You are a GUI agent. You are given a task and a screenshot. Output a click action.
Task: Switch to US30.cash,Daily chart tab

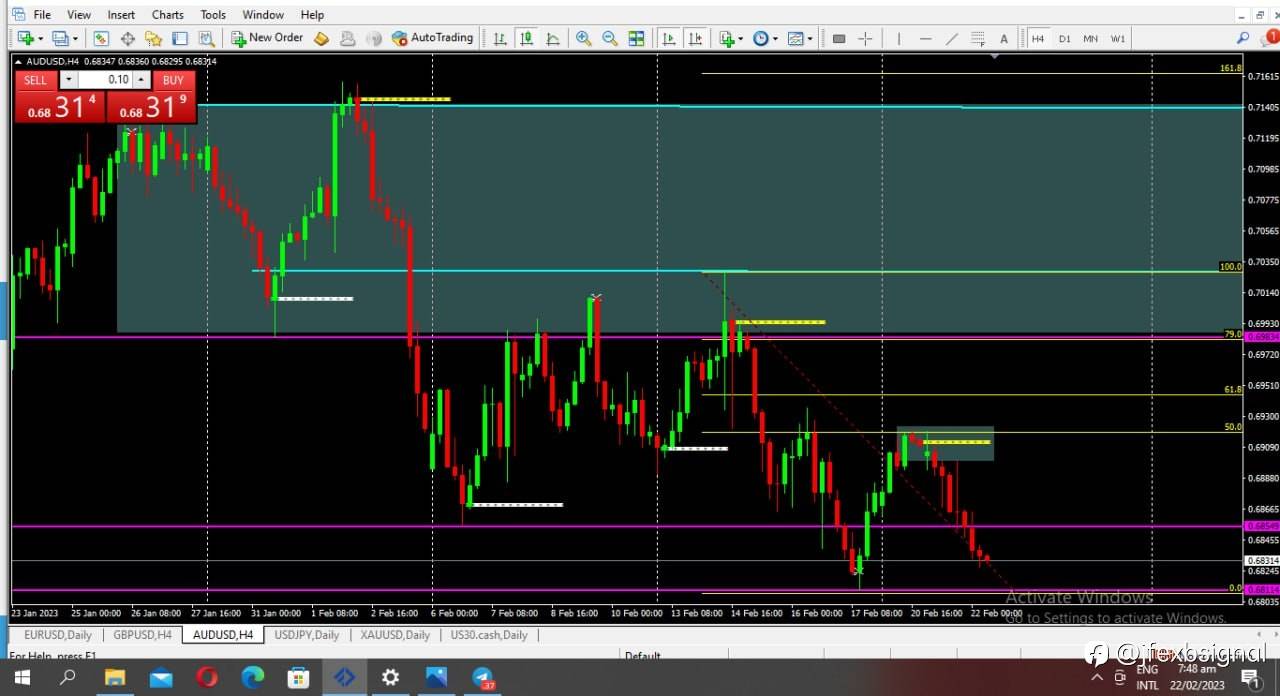(489, 635)
